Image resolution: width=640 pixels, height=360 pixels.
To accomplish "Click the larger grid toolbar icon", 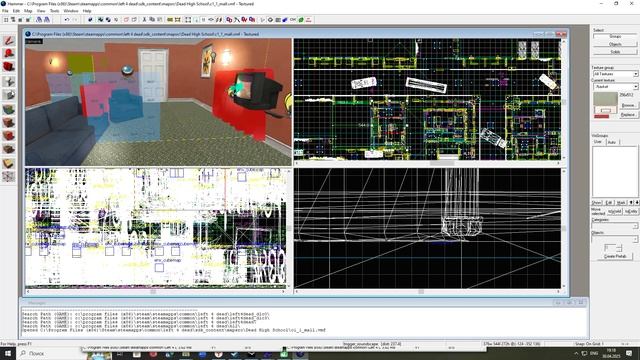I will [28, 20].
